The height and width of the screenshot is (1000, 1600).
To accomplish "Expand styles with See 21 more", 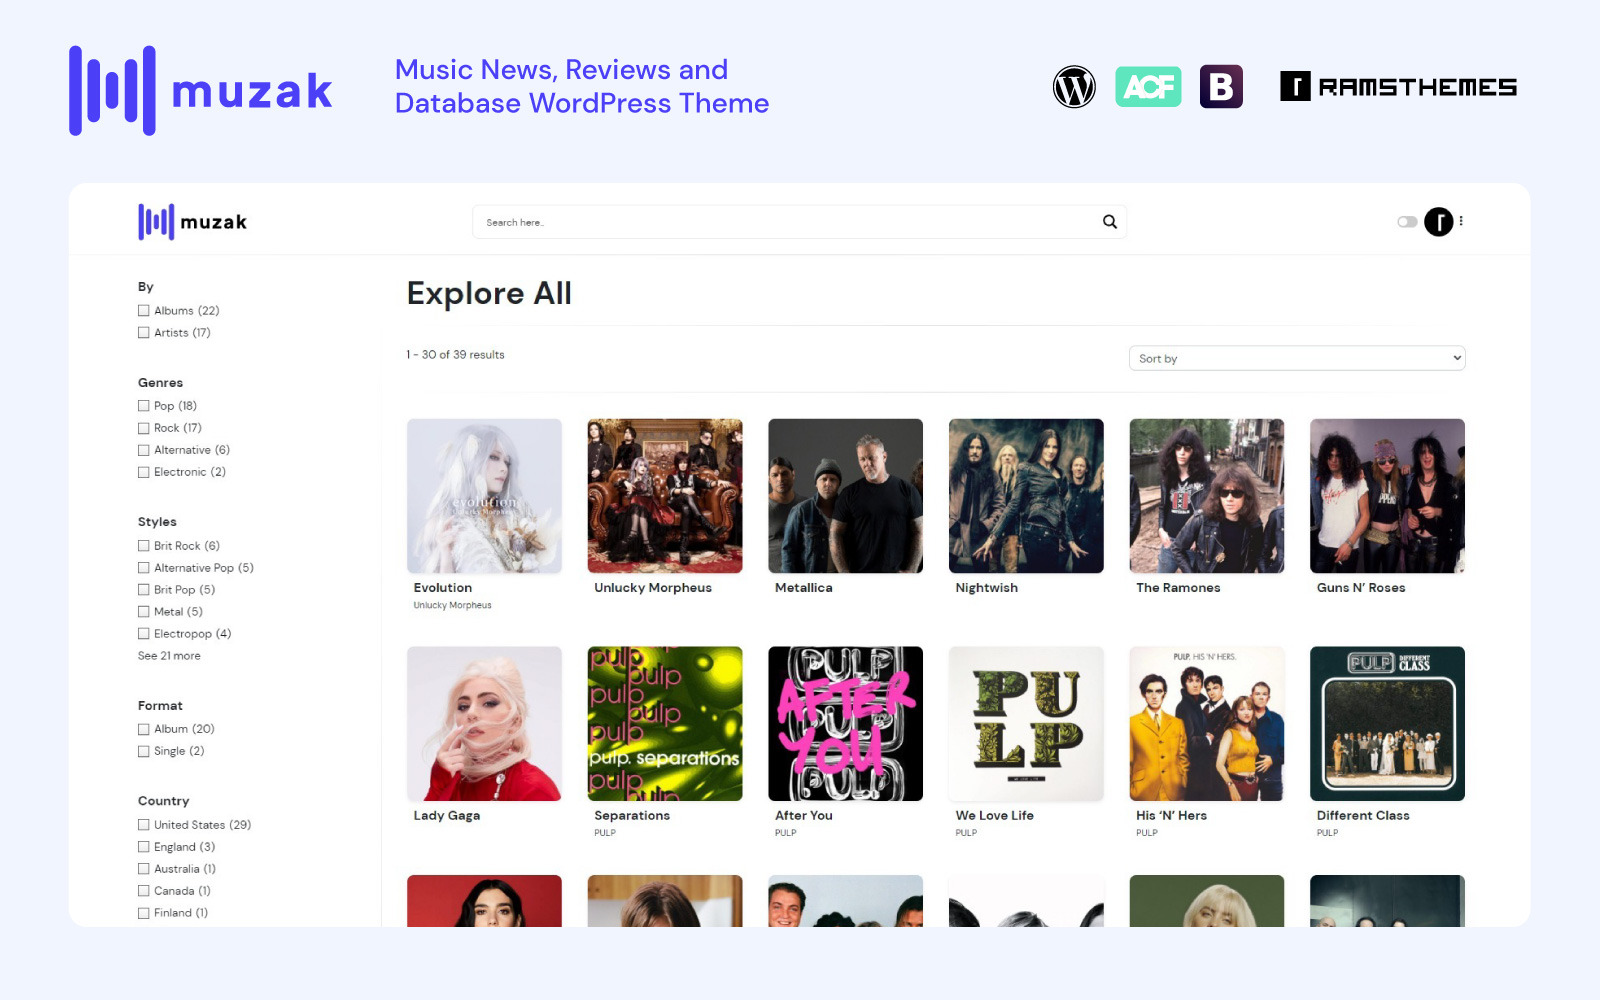I will tap(168, 655).
